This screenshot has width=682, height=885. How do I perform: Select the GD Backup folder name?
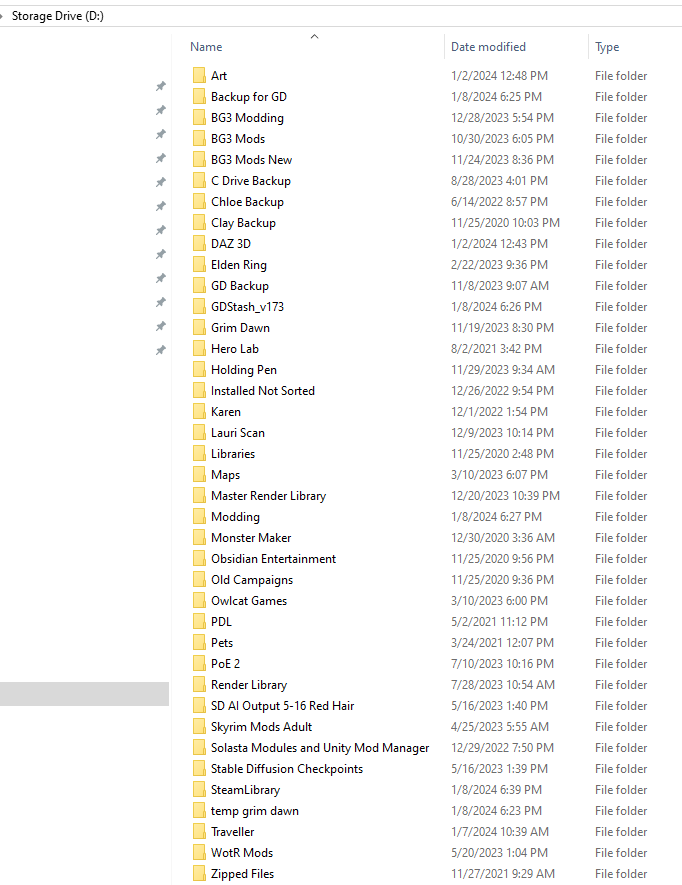tap(240, 286)
